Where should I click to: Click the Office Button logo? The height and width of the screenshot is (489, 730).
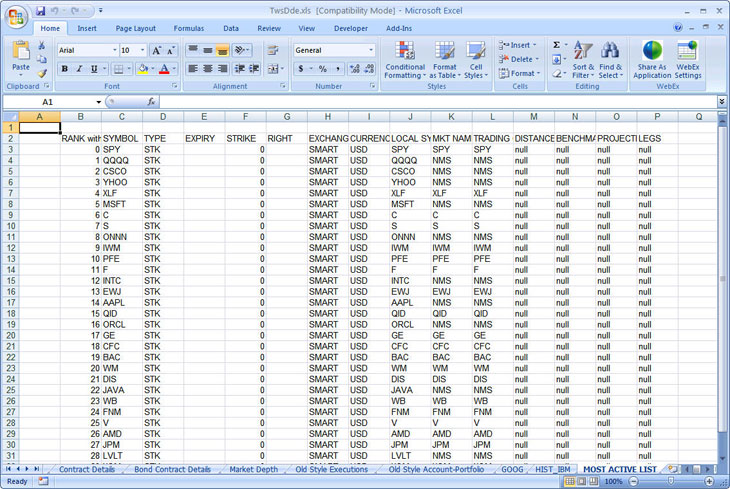16,16
